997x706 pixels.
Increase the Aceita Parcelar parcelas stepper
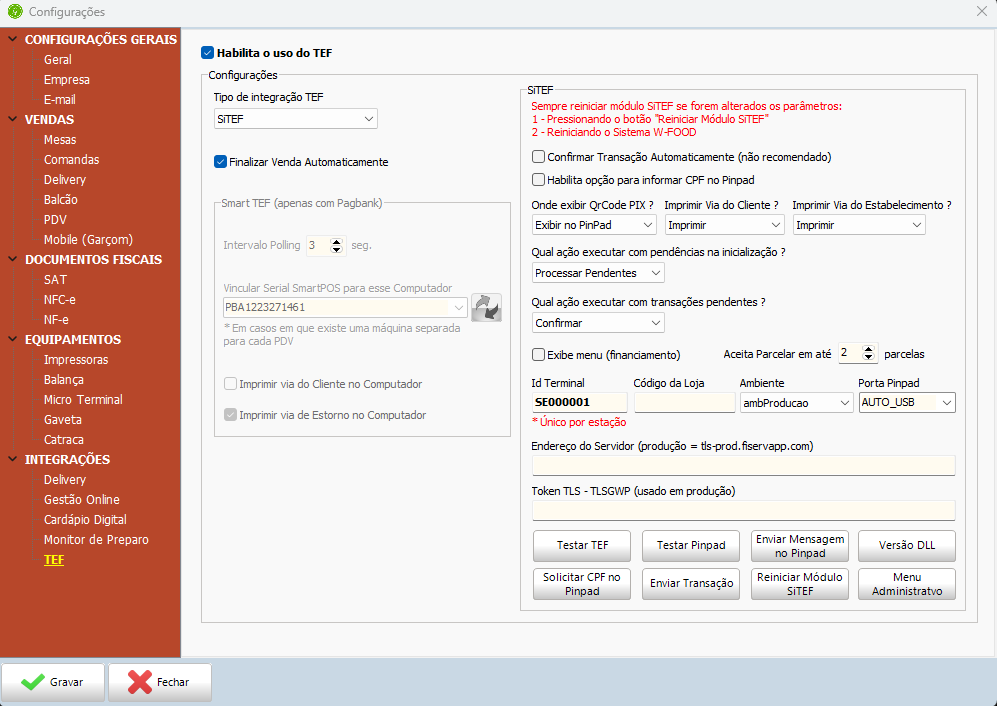(x=868, y=349)
